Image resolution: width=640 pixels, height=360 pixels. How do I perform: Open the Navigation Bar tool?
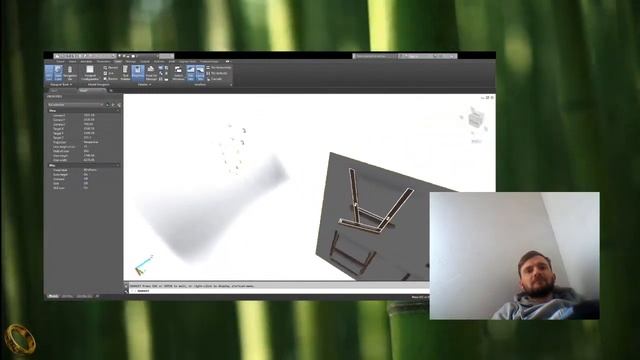click(70, 73)
